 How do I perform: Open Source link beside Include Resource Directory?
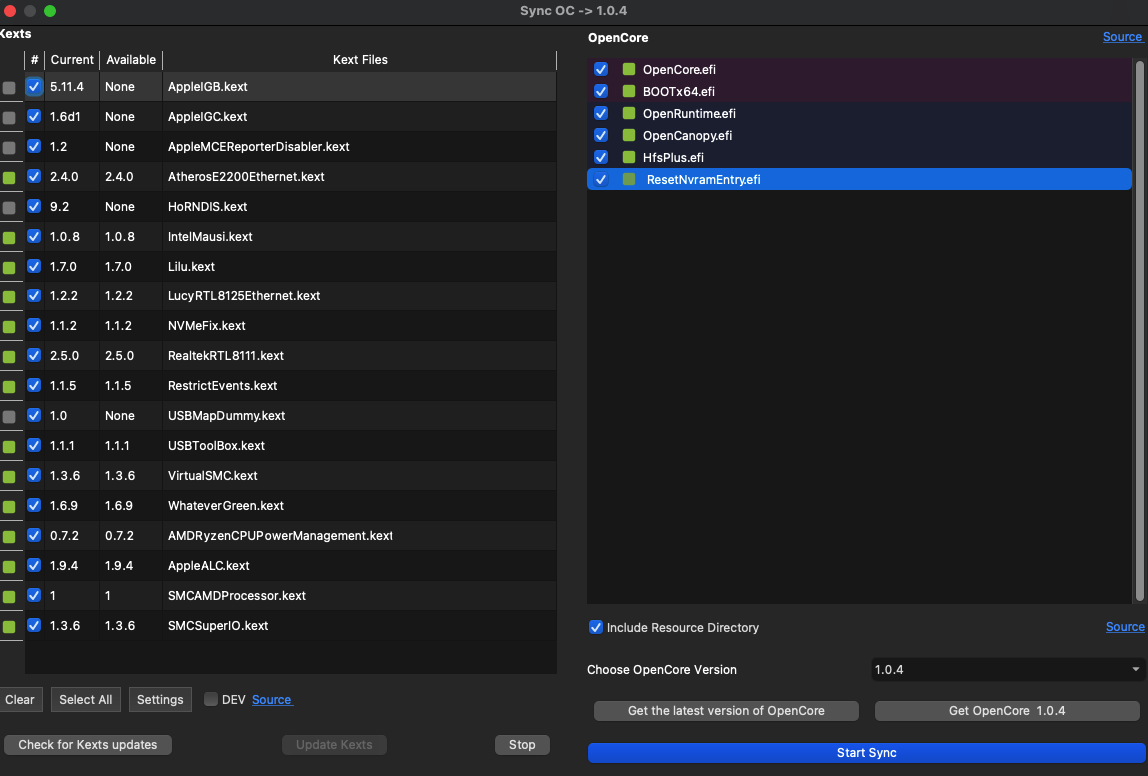pos(1125,627)
